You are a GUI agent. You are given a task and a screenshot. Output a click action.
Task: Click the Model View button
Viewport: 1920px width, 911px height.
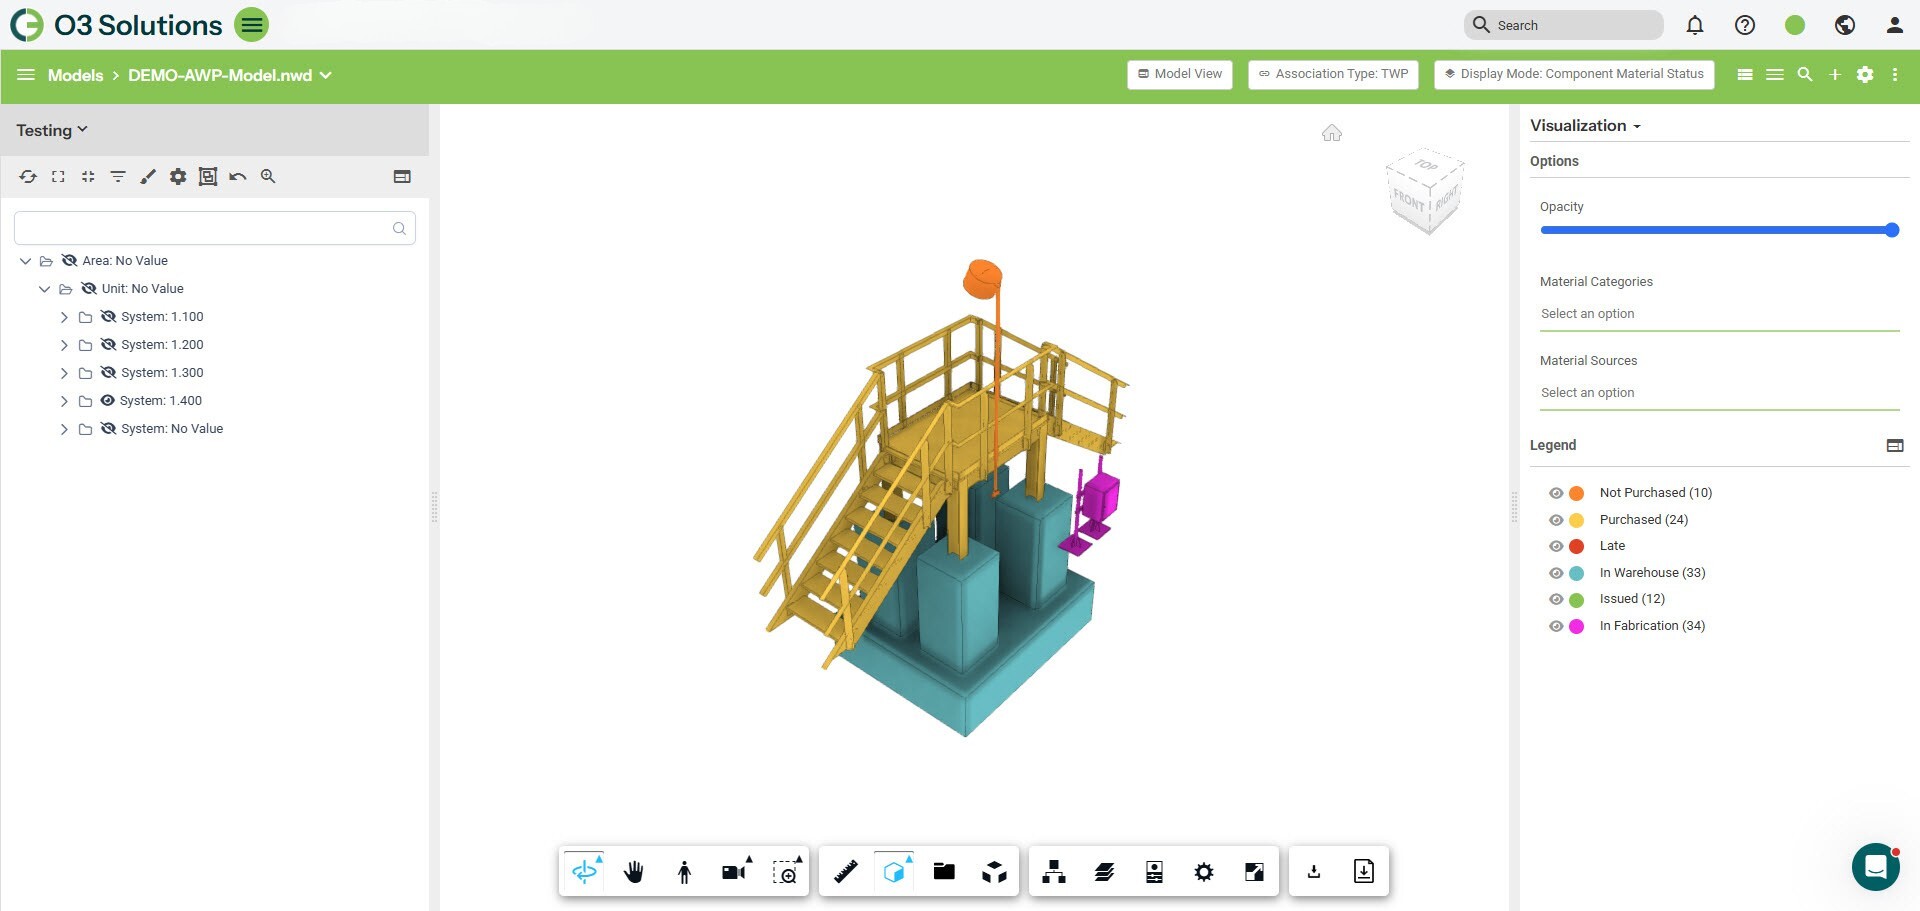[x=1180, y=74]
